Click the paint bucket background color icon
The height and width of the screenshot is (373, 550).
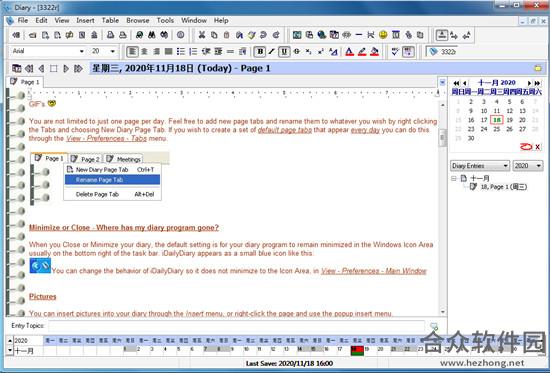coord(375,52)
